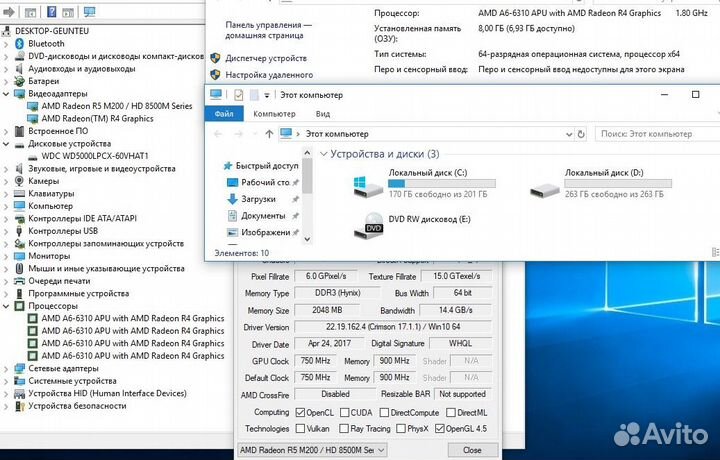The image size is (720, 460).
Task: Collapse the Процессоры tree node
Action: point(6,306)
